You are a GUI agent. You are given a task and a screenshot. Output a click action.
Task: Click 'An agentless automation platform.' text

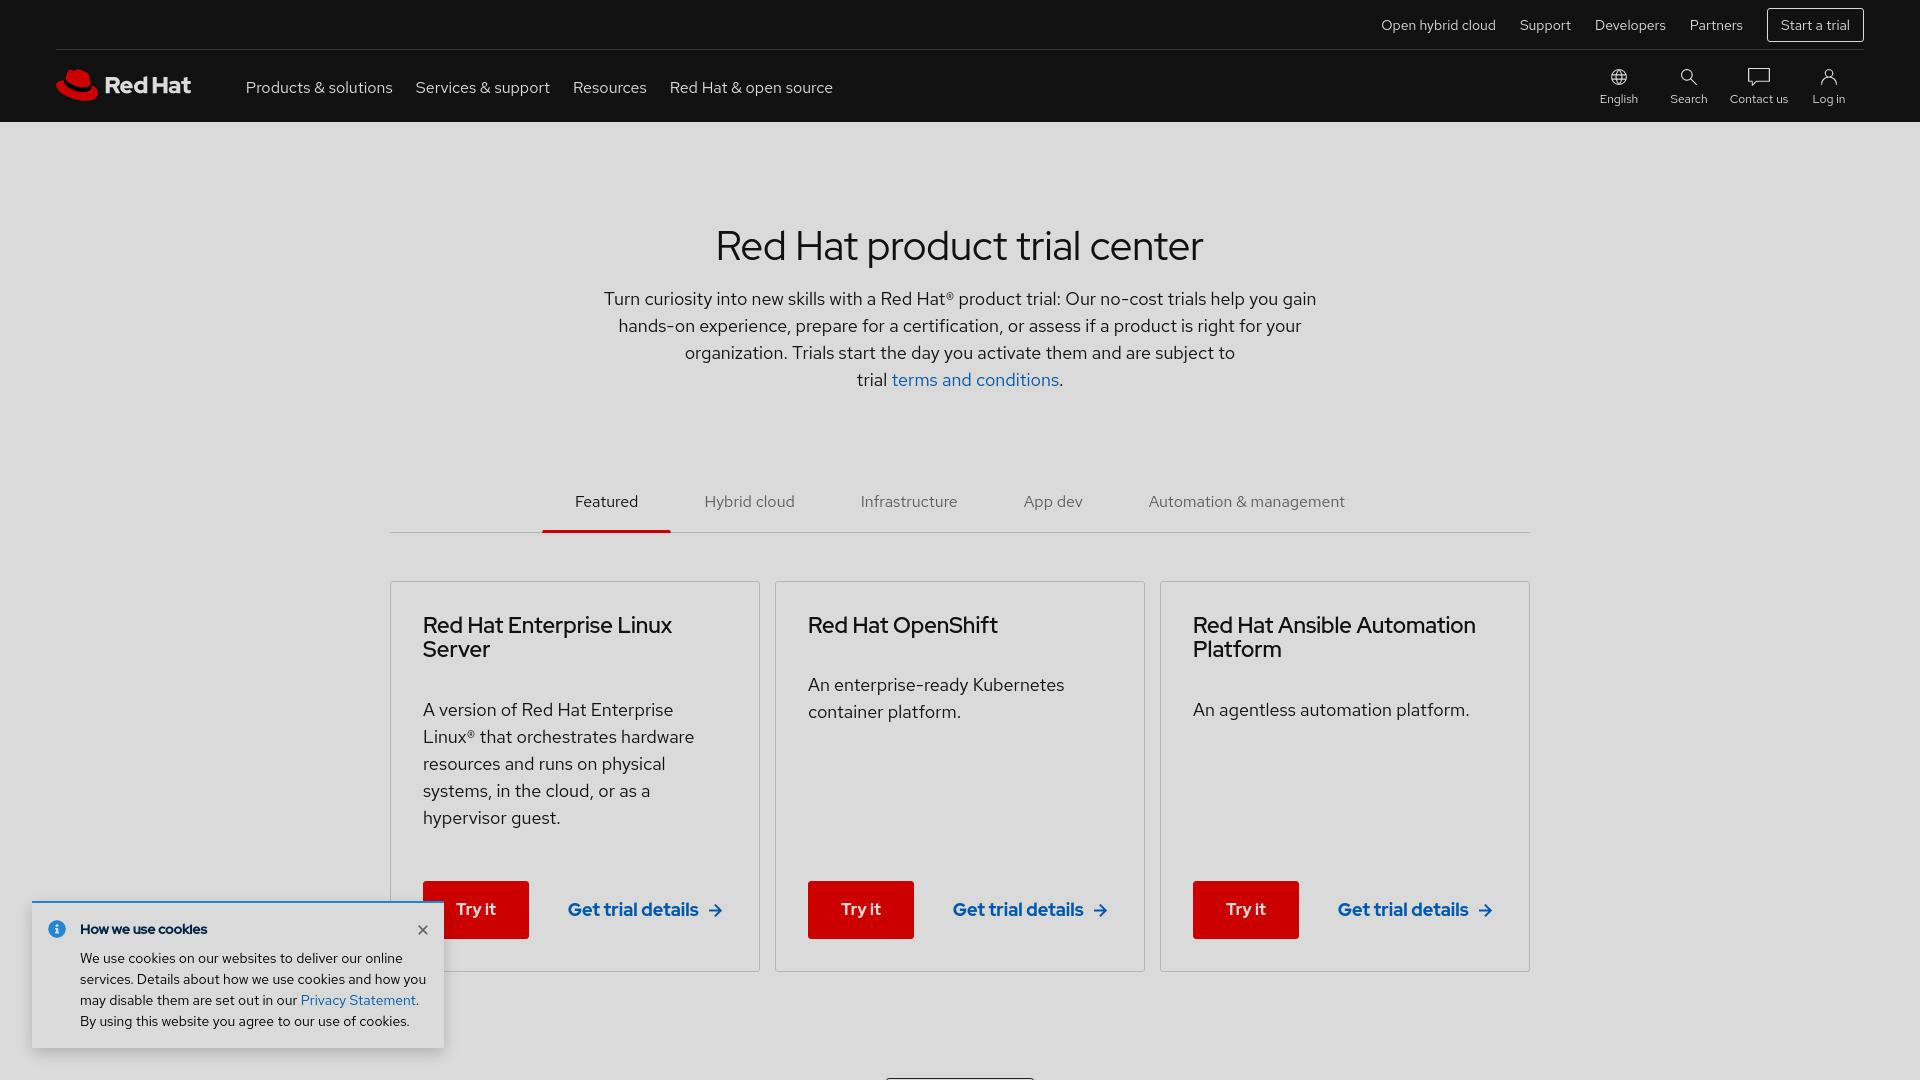pos(1331,710)
